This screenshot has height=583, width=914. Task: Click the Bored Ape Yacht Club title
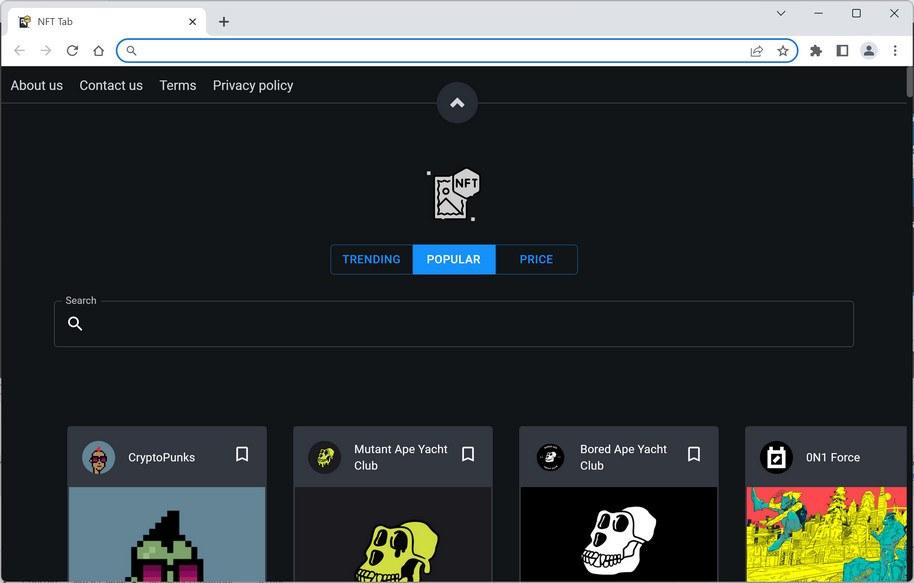(623, 458)
